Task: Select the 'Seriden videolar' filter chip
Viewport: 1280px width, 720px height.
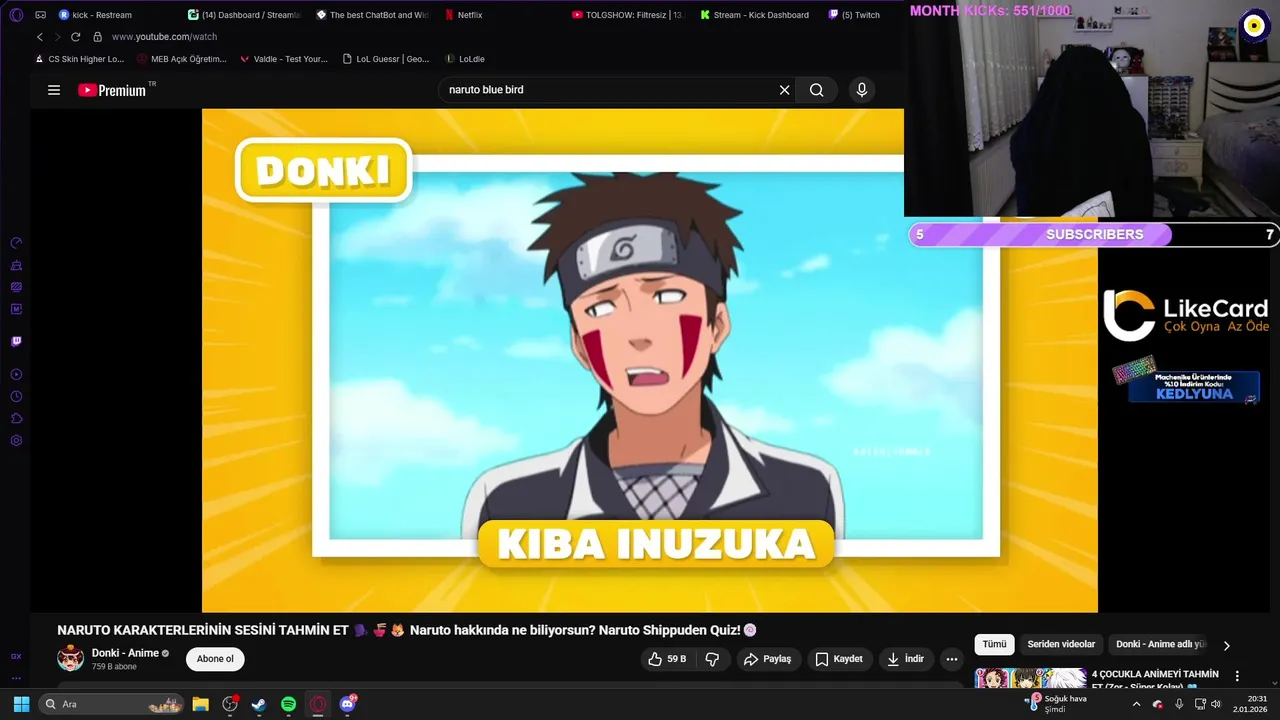Action: coord(1061,645)
